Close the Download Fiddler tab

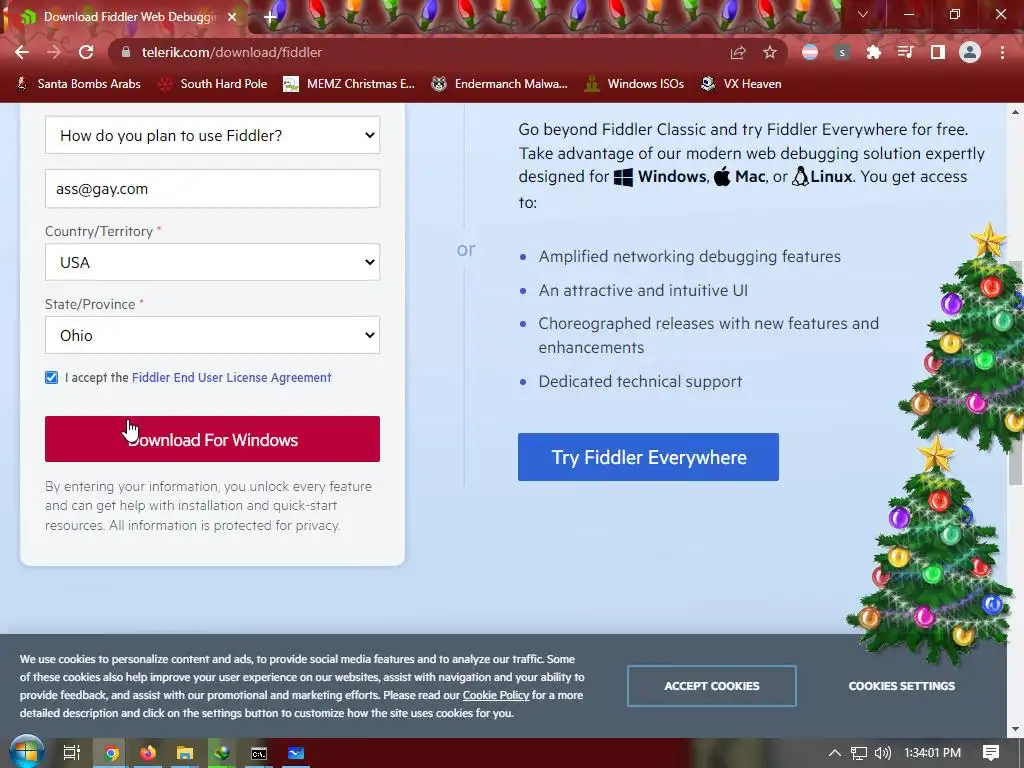[x=232, y=17]
